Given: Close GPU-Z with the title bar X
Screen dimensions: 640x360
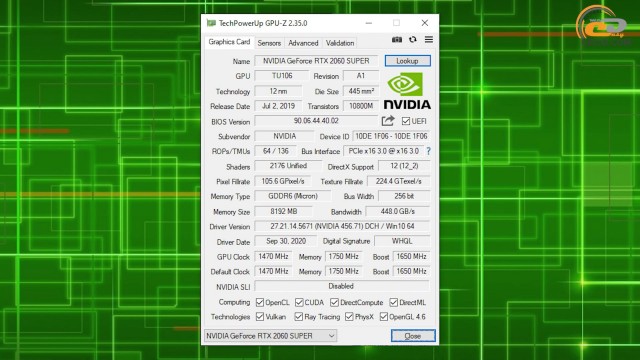Looking at the screenshot, I should coord(425,23).
